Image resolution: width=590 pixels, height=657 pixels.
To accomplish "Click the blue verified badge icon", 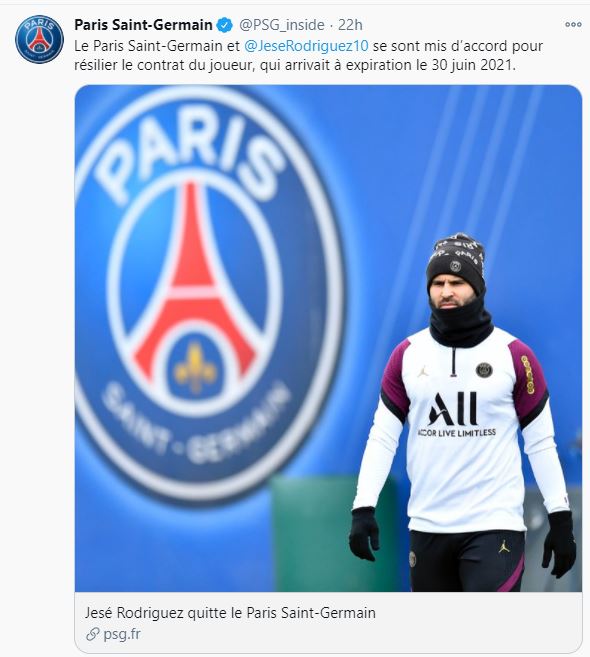I will click(x=224, y=25).
